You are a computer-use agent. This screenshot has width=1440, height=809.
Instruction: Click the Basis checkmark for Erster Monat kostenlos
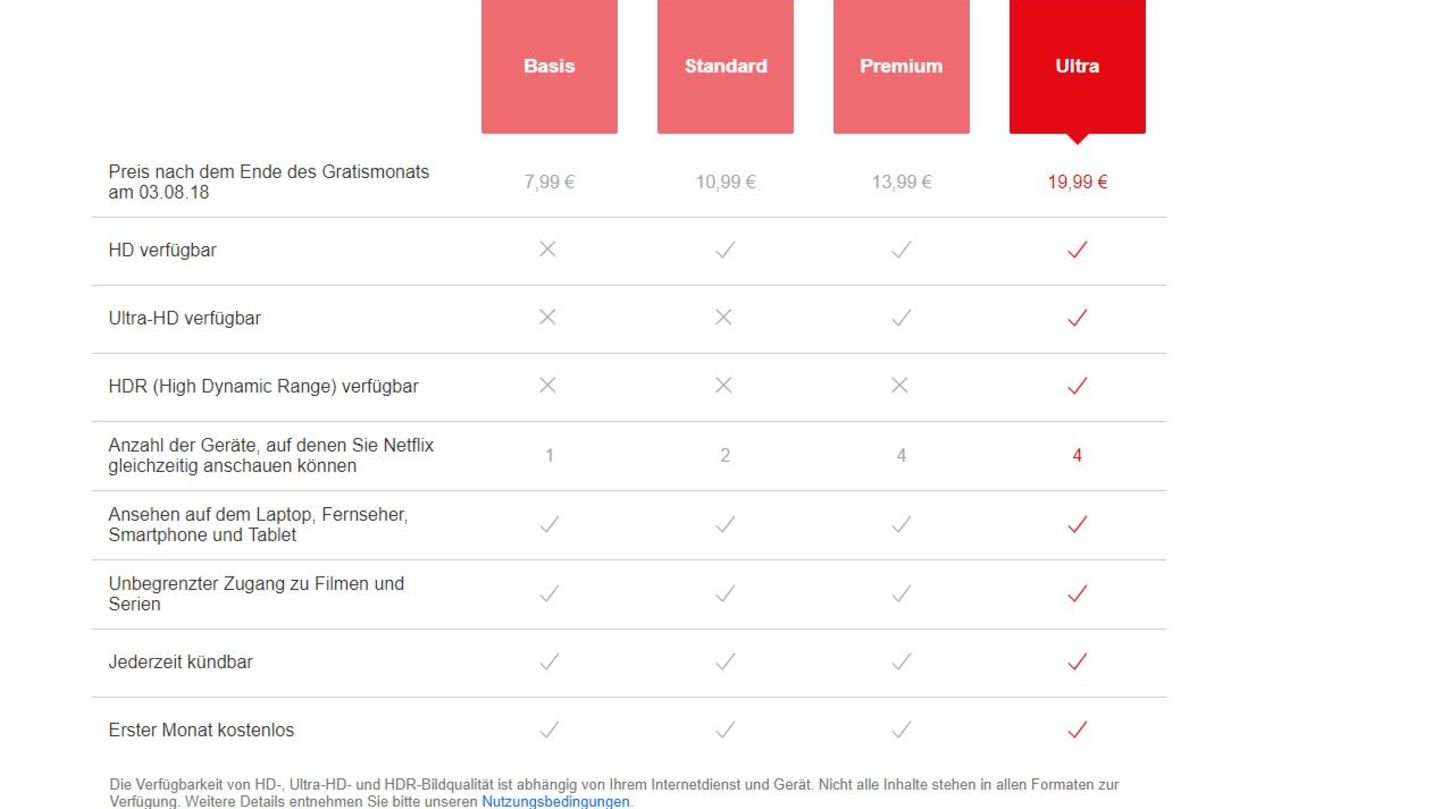pyautogui.click(x=548, y=729)
